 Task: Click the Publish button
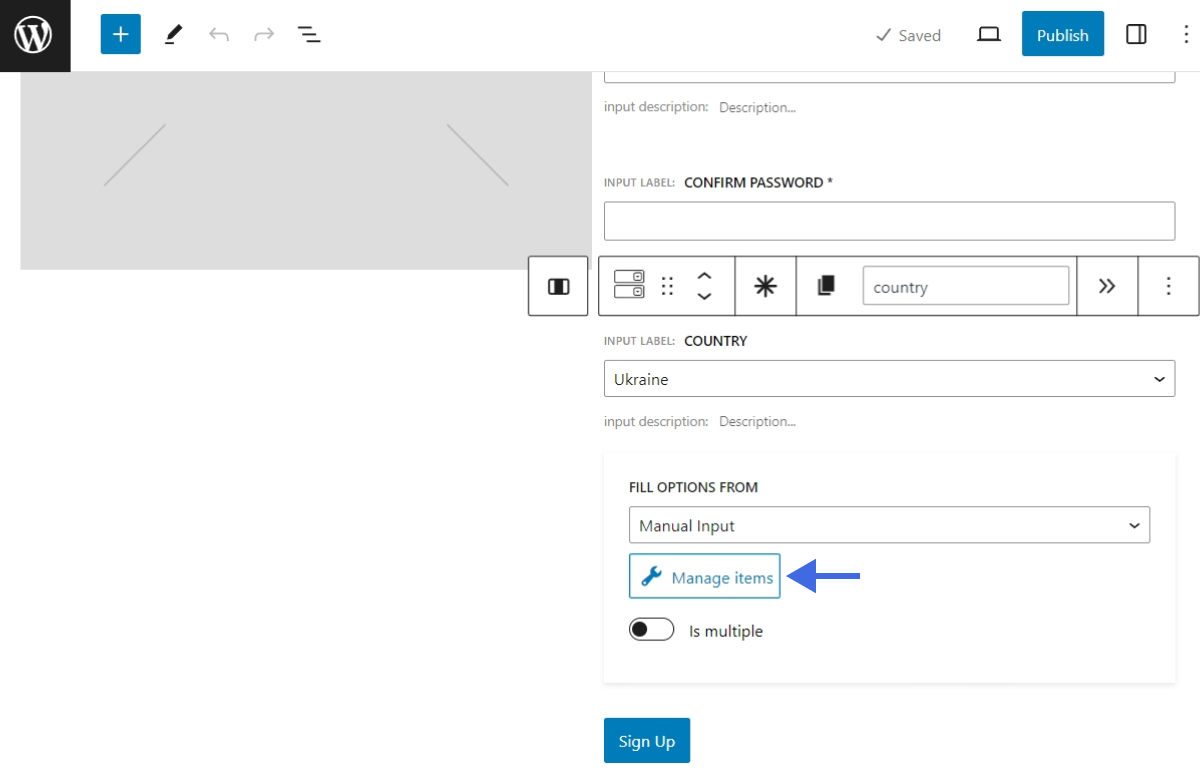pyautogui.click(x=1062, y=34)
